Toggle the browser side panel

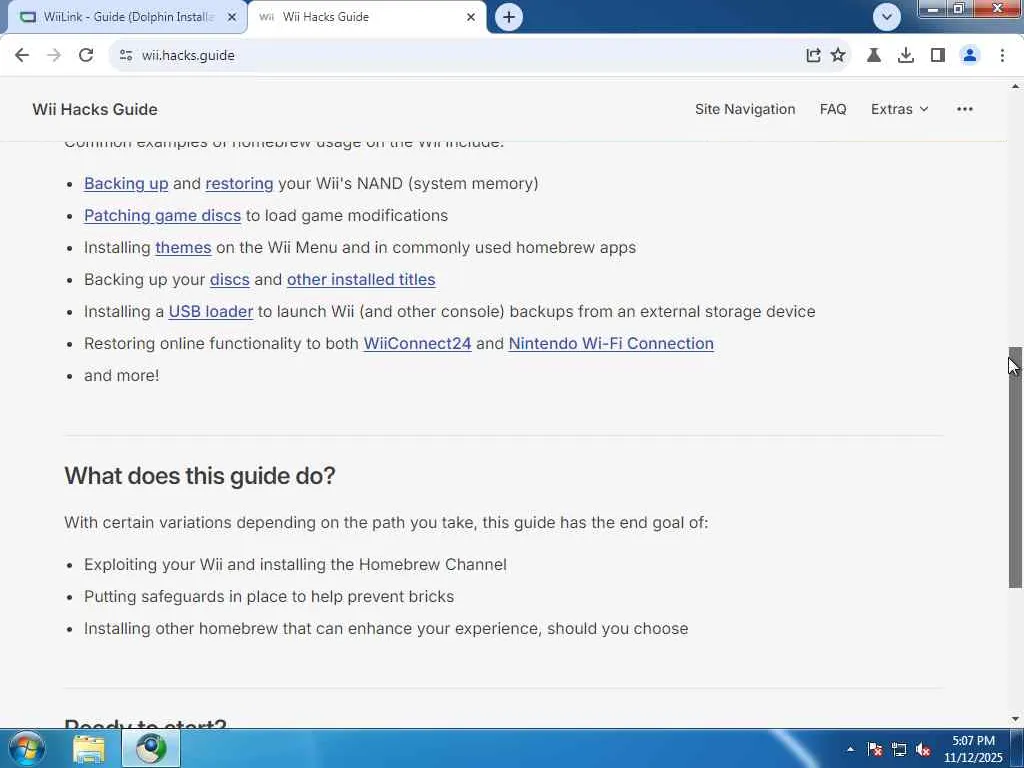click(x=938, y=56)
